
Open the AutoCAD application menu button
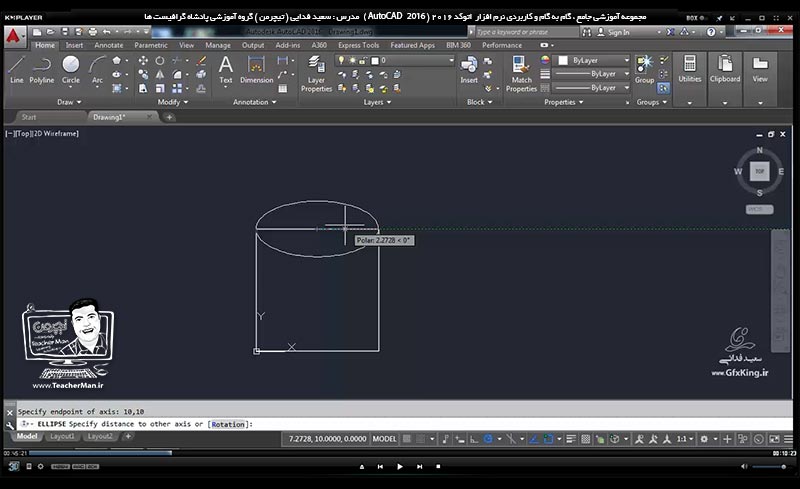tap(14, 37)
